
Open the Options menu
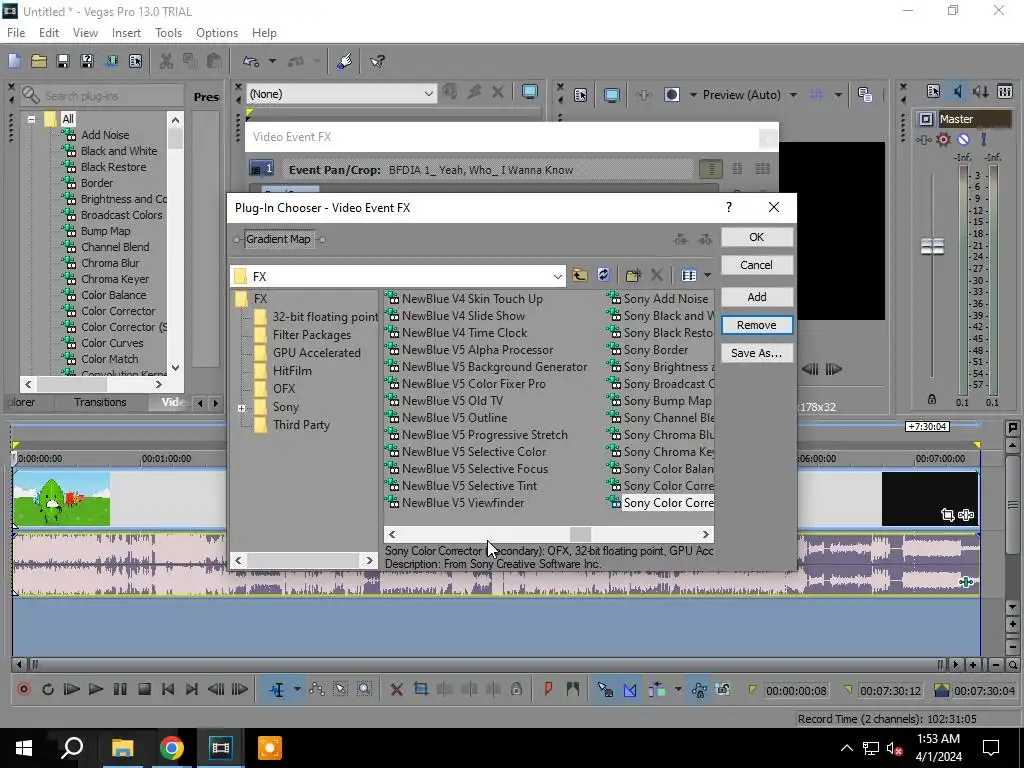point(217,33)
